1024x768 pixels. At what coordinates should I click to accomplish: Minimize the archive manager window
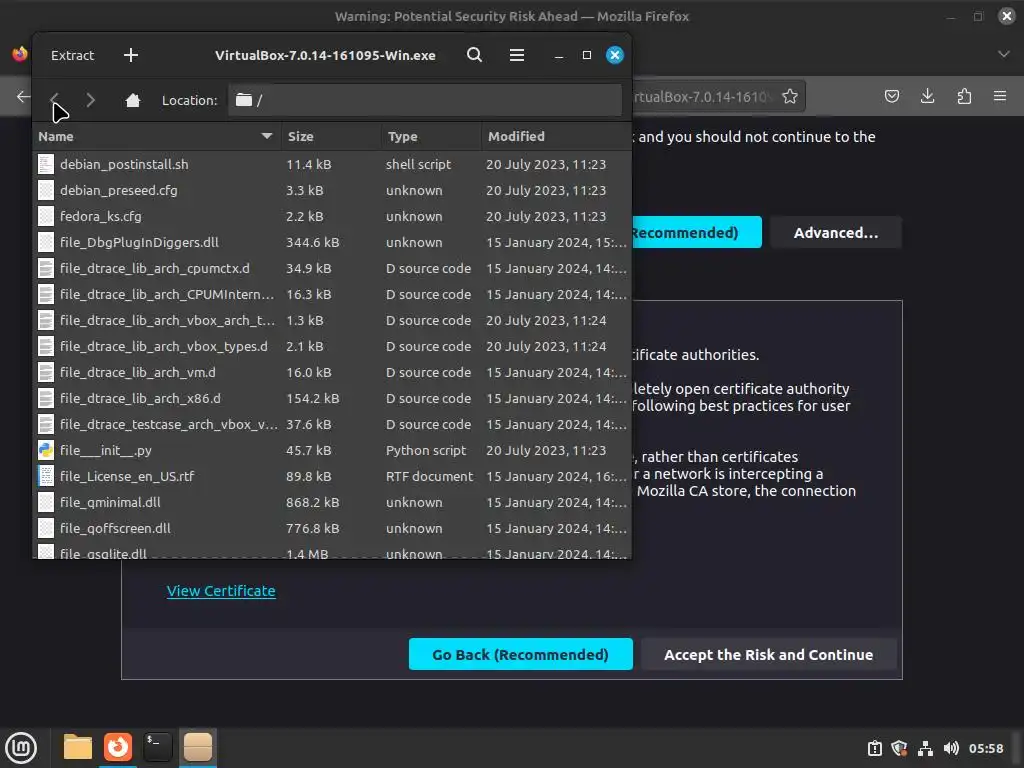[558, 56]
